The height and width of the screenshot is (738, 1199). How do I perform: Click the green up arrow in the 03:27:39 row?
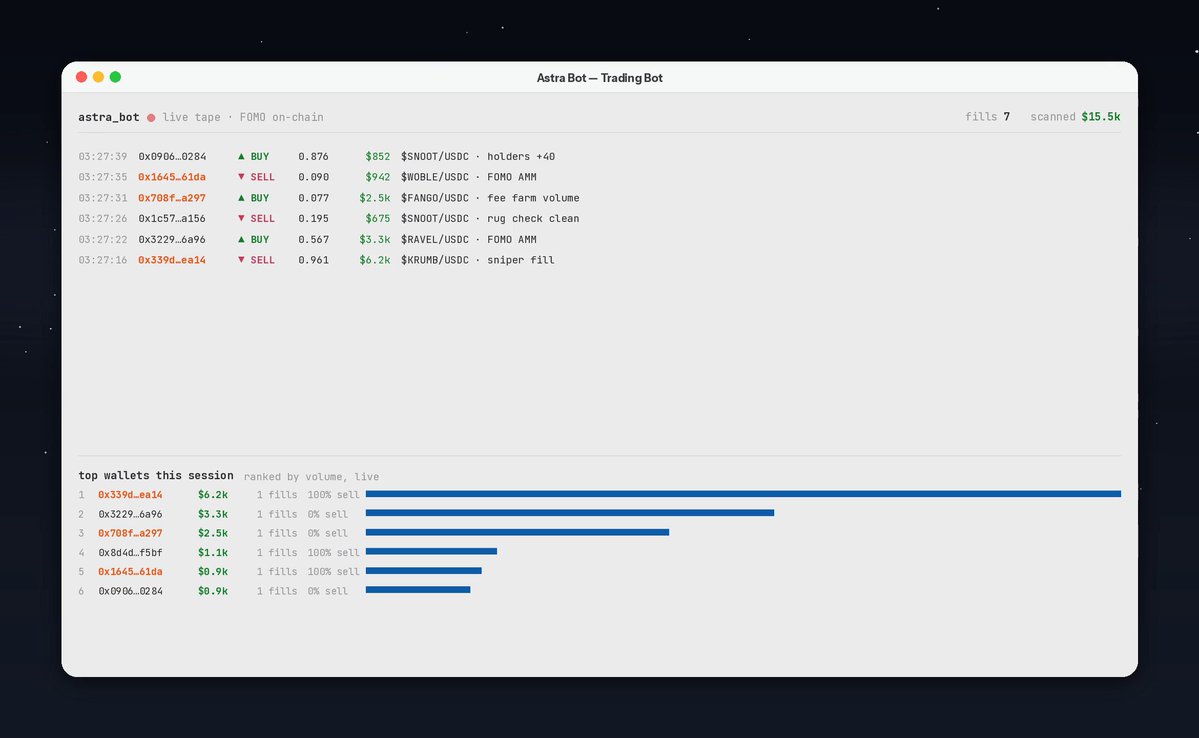coord(241,156)
